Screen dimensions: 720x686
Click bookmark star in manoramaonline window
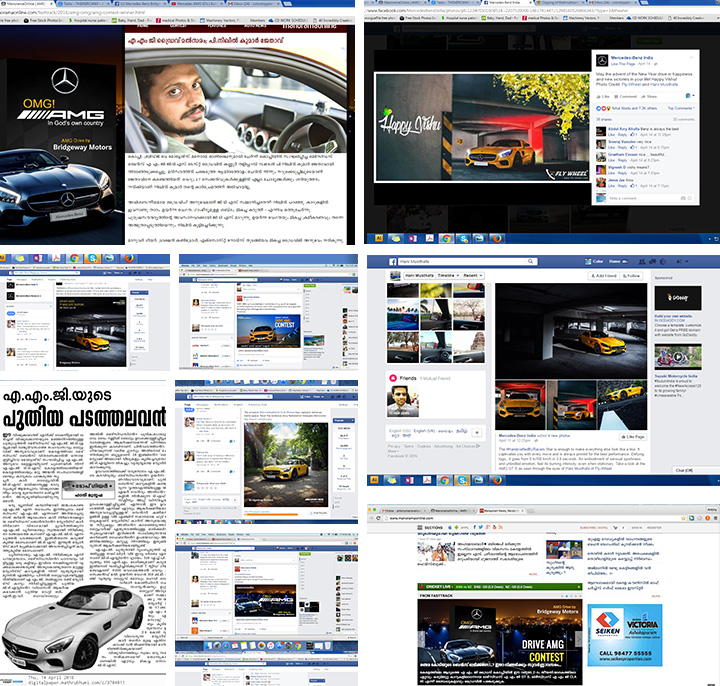683,518
